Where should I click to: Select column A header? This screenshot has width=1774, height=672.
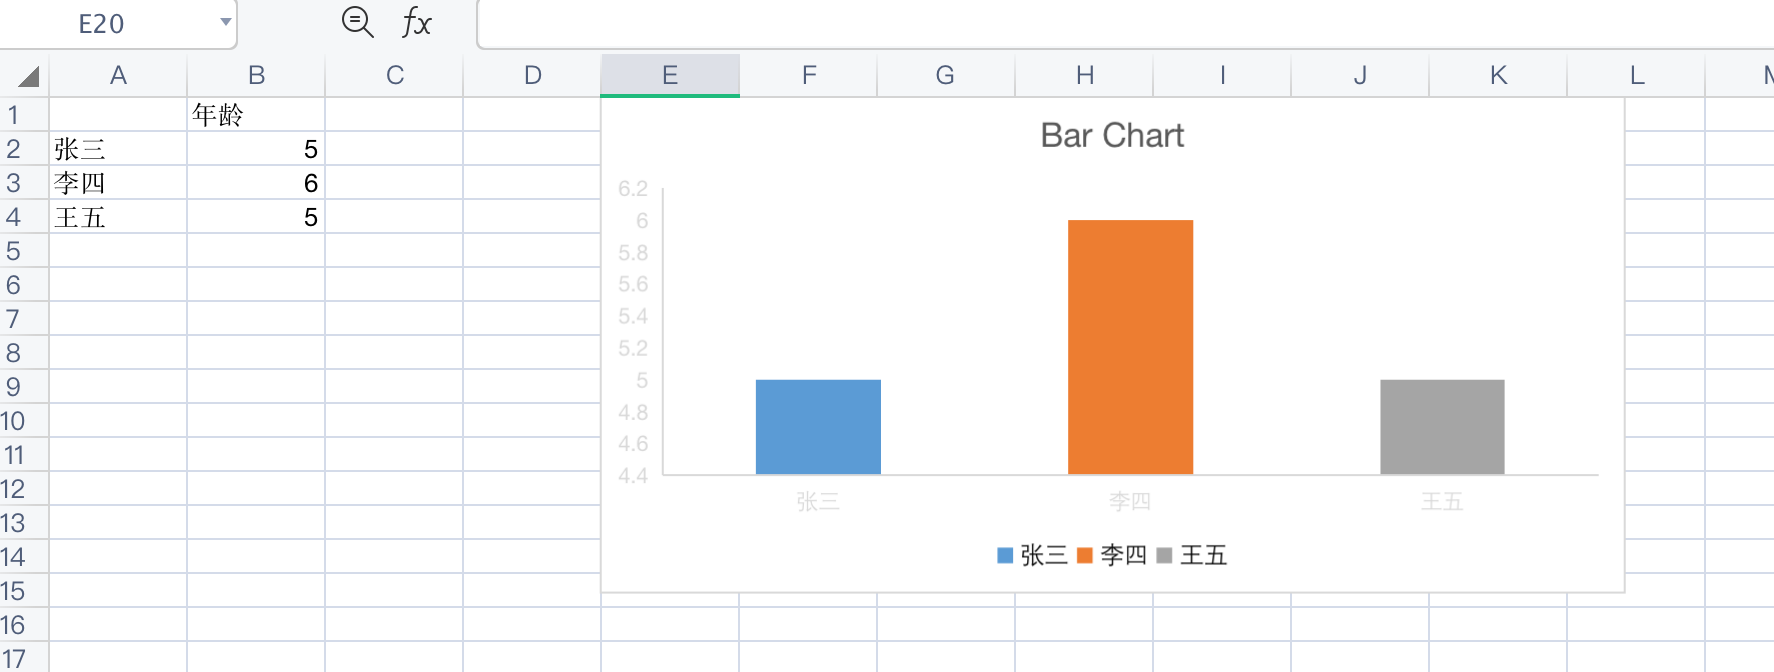pyautogui.click(x=118, y=76)
